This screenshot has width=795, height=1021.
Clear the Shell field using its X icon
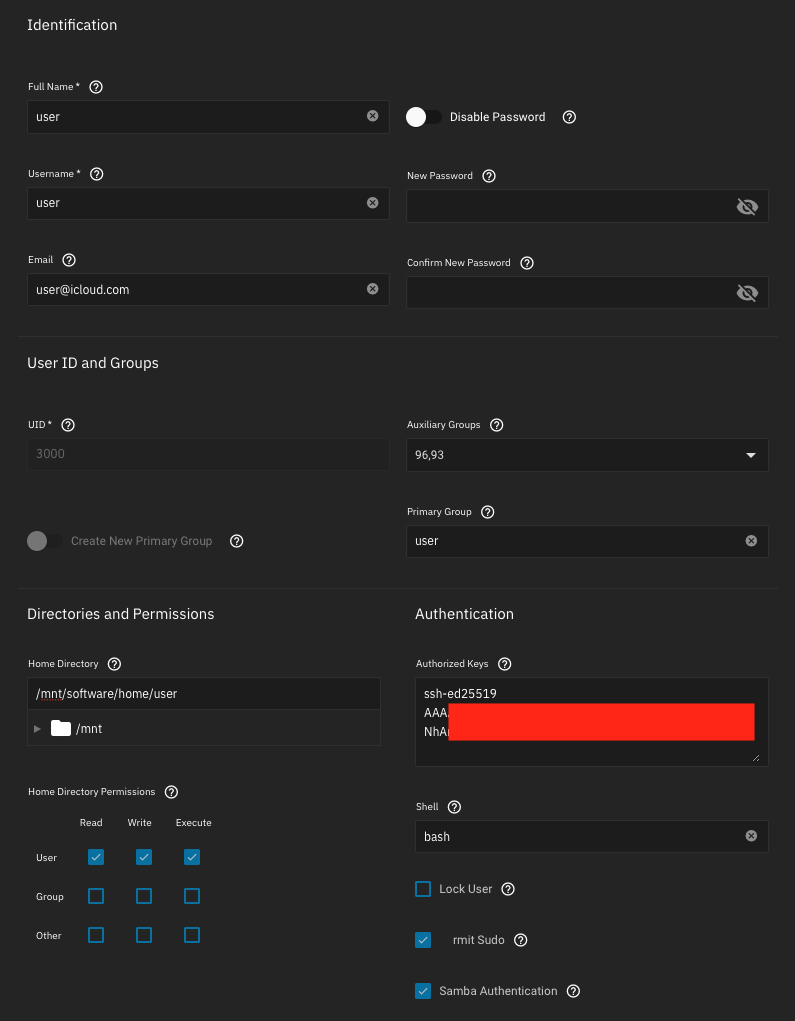[x=751, y=836]
